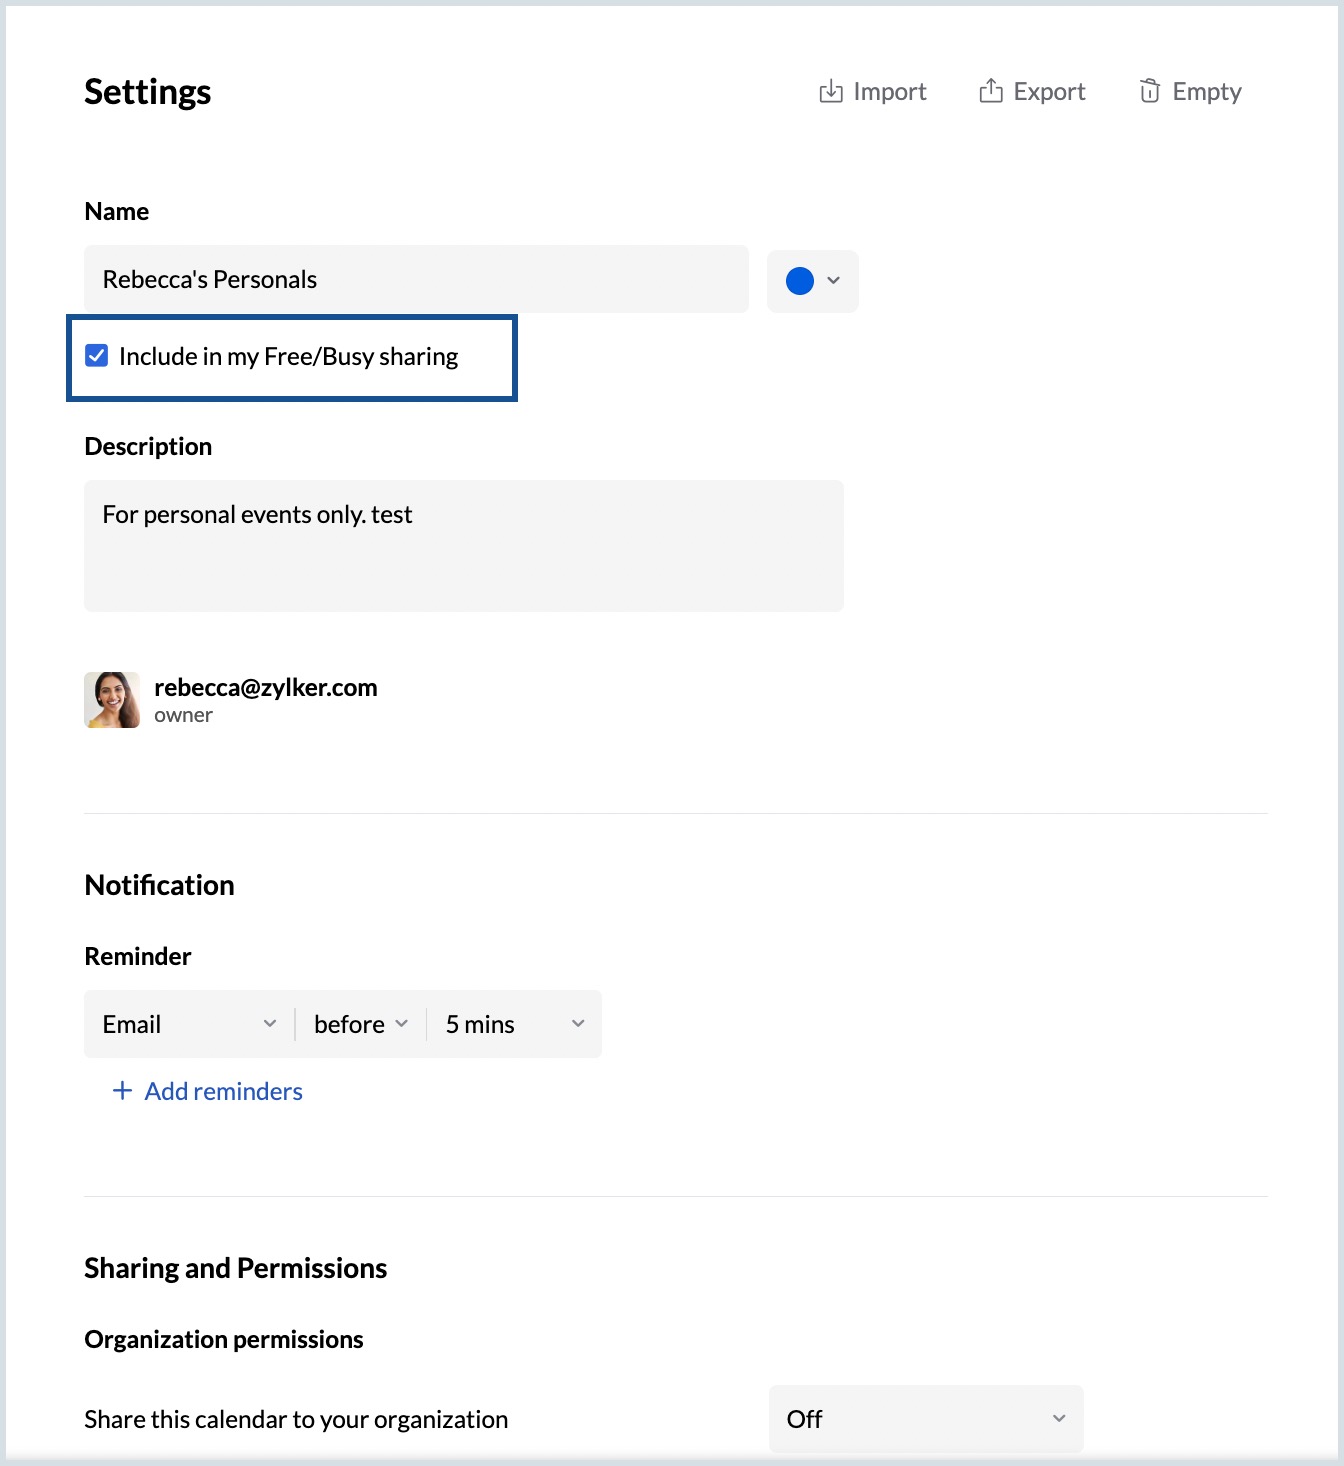Click the Notification section heading
Viewport: 1344px width, 1466px height.
click(x=160, y=885)
